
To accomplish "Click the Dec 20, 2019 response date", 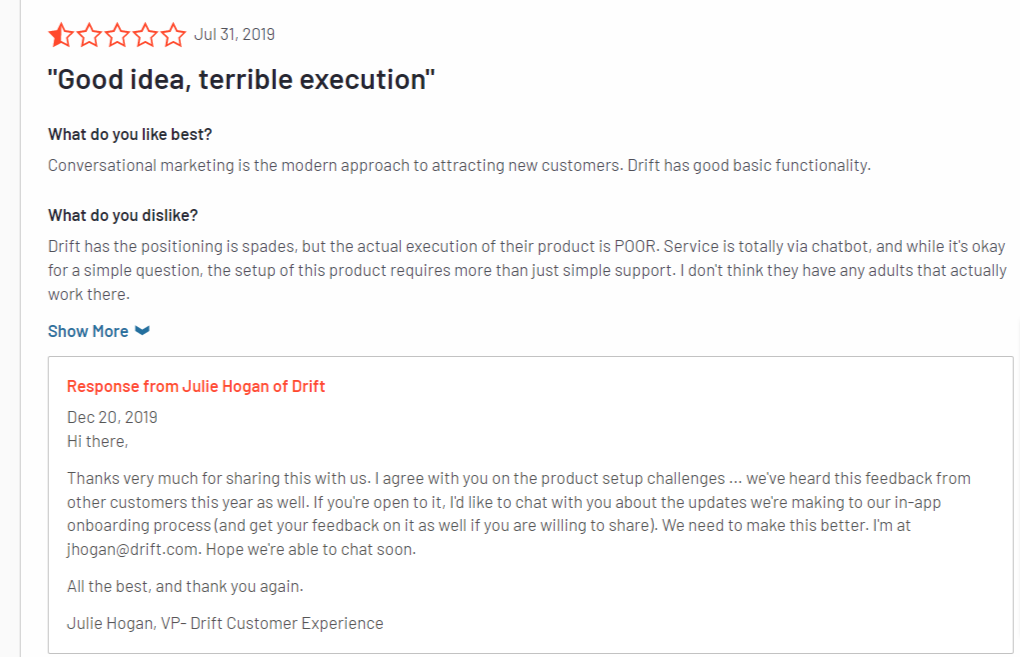I will pos(112,417).
